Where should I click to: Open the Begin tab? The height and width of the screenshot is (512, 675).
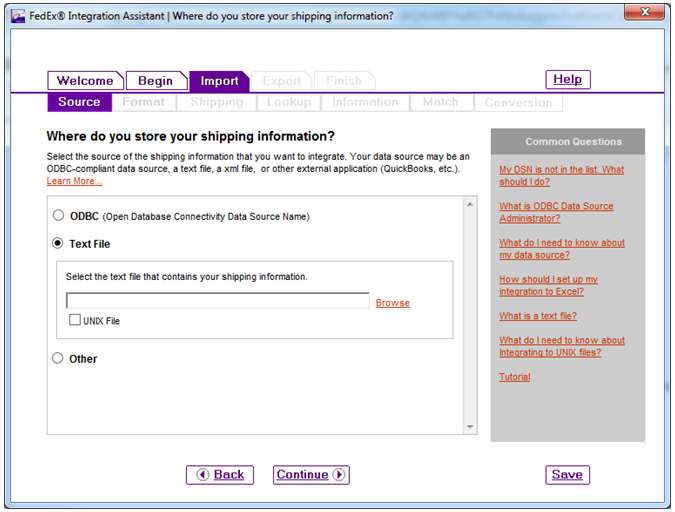(x=156, y=81)
